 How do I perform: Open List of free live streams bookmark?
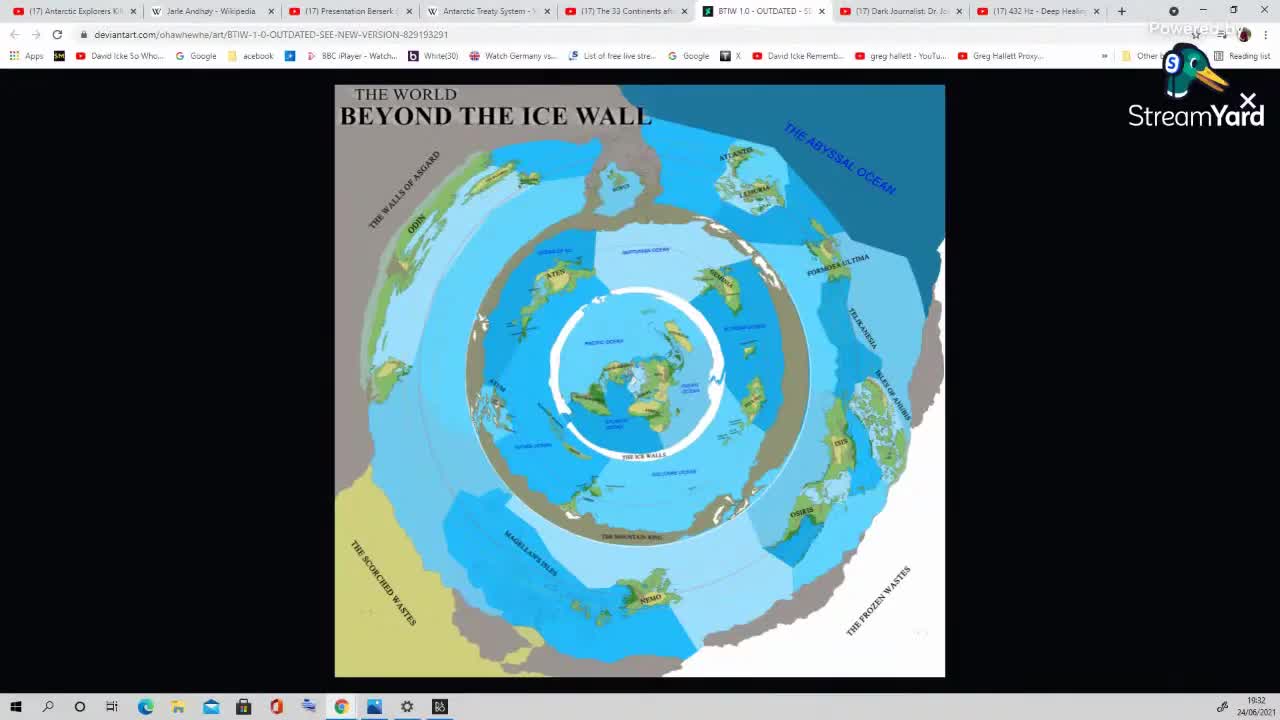[x=612, y=56]
